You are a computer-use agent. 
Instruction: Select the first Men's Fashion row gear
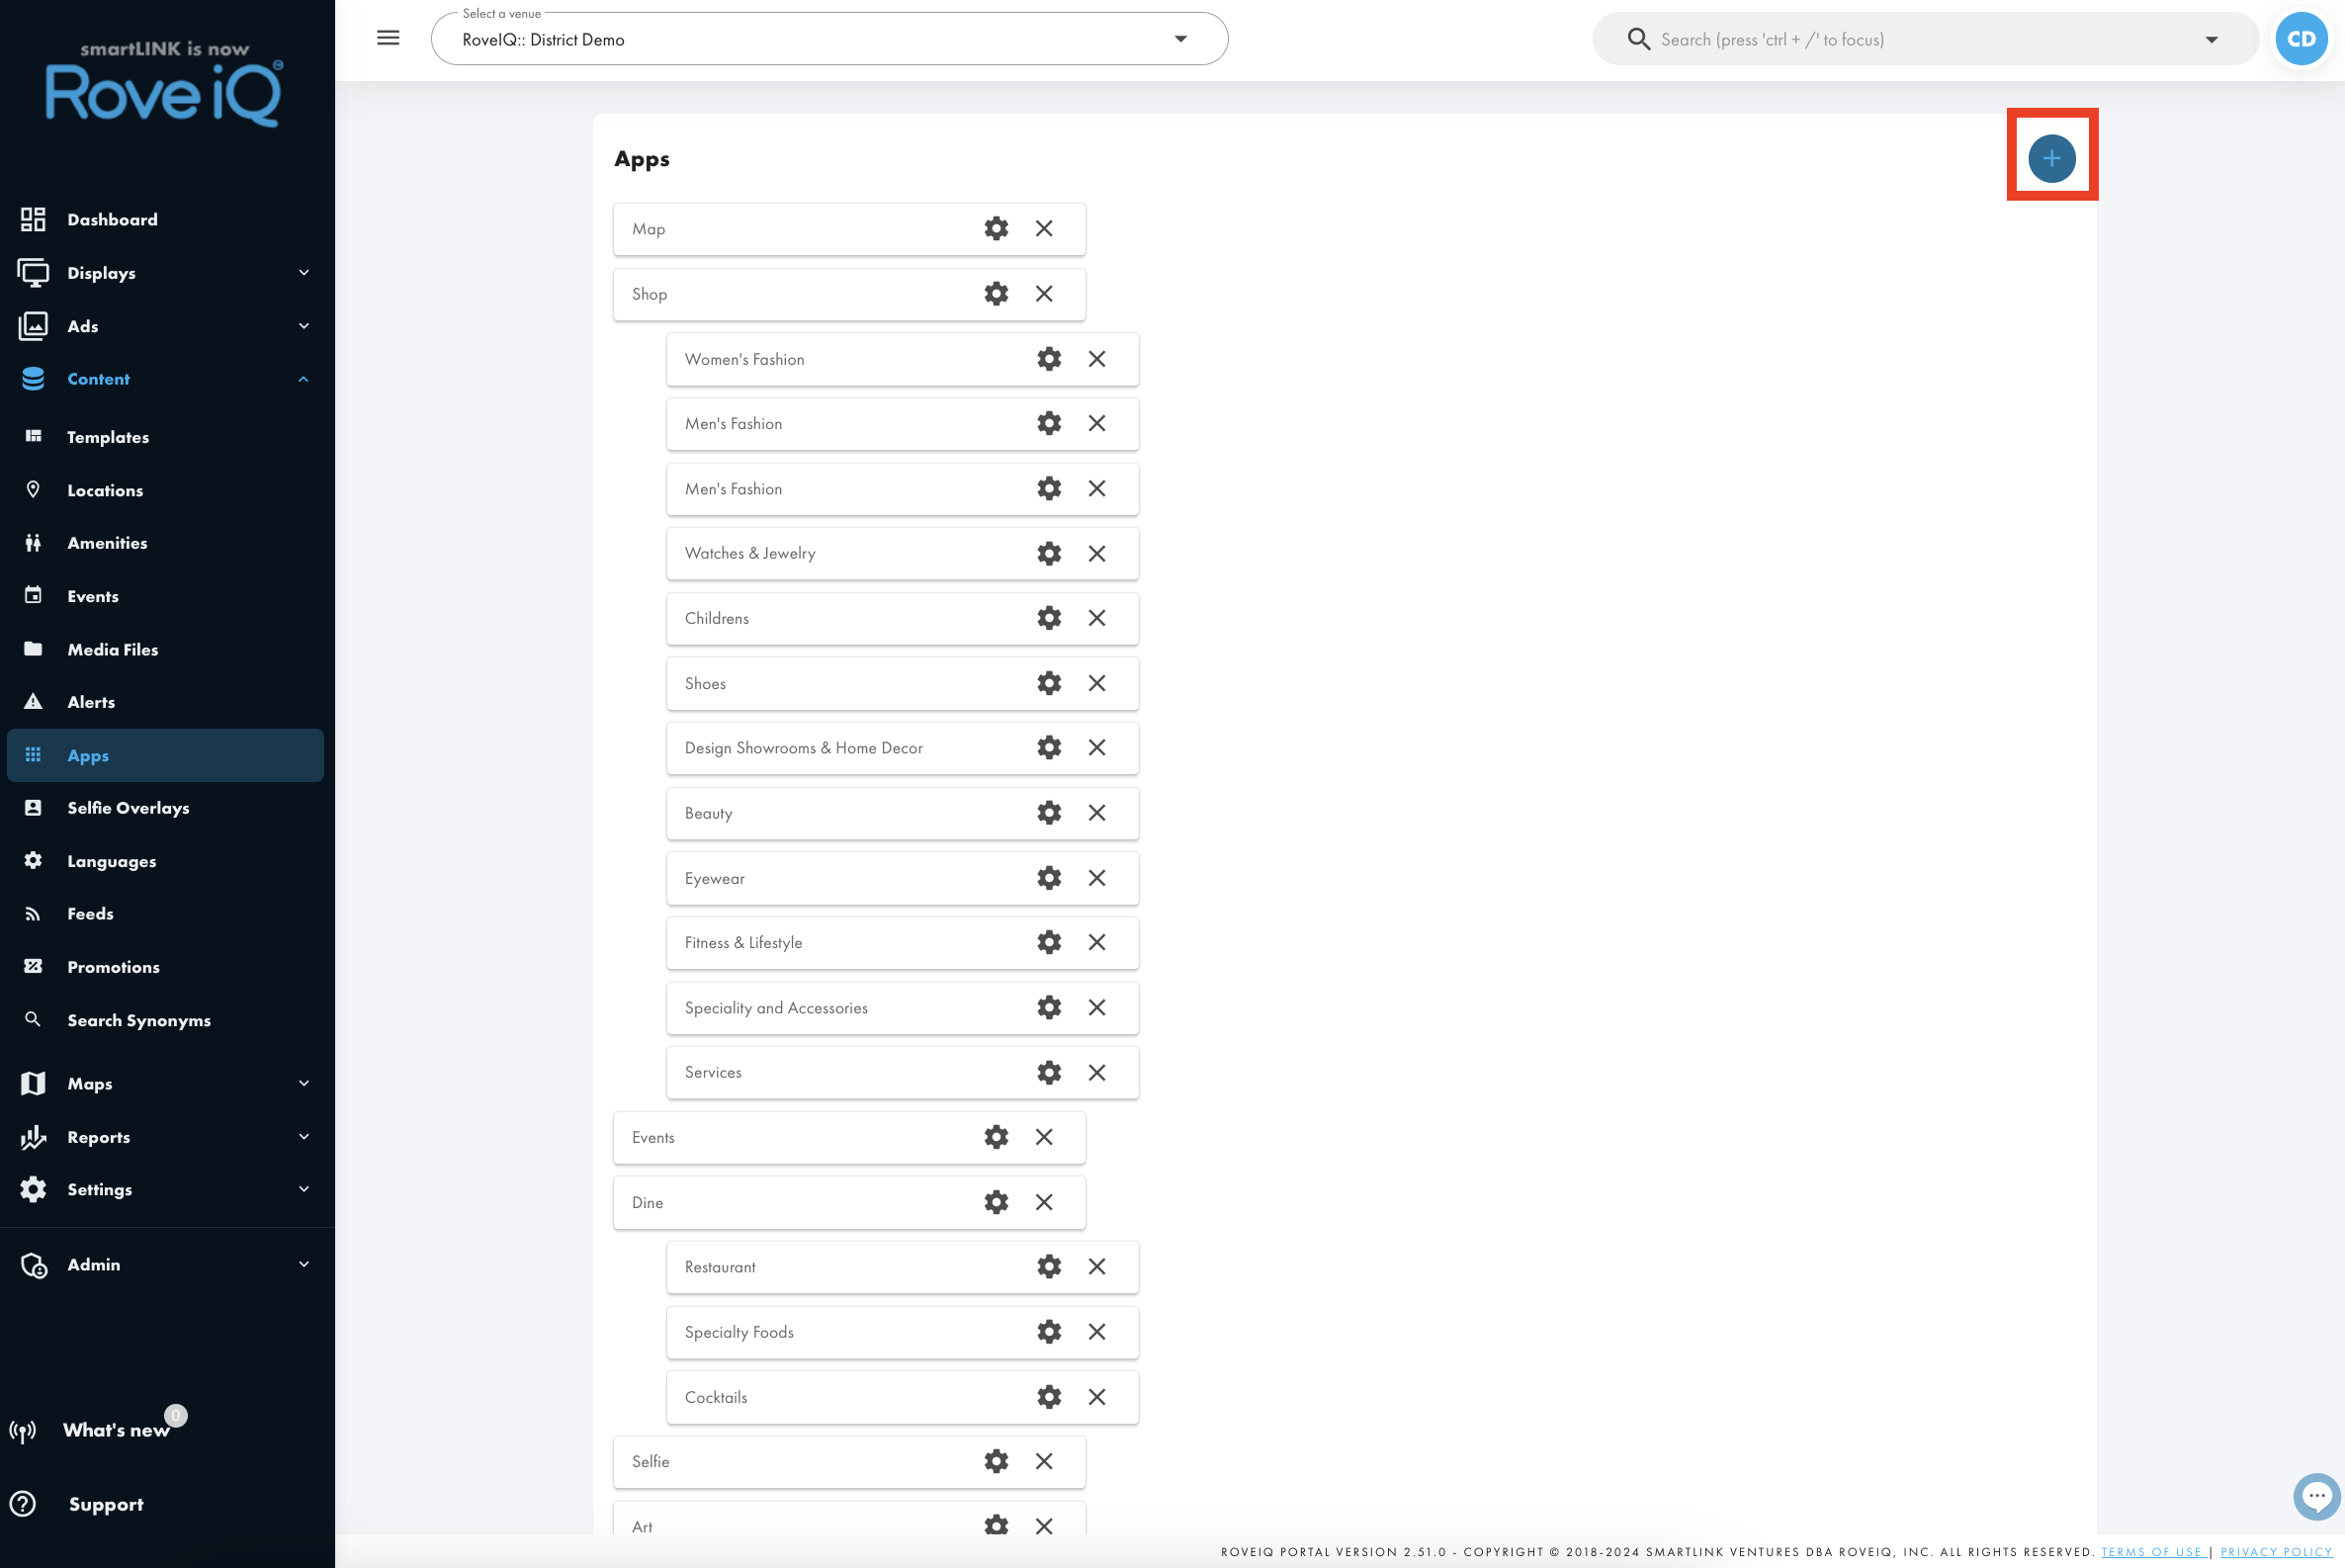click(x=1049, y=423)
